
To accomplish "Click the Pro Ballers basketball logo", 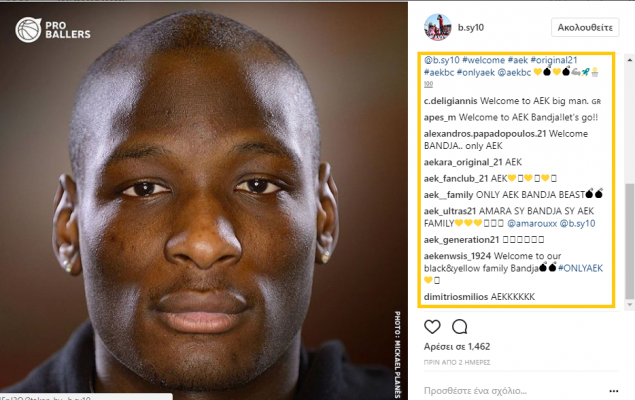I will [x=53, y=30].
